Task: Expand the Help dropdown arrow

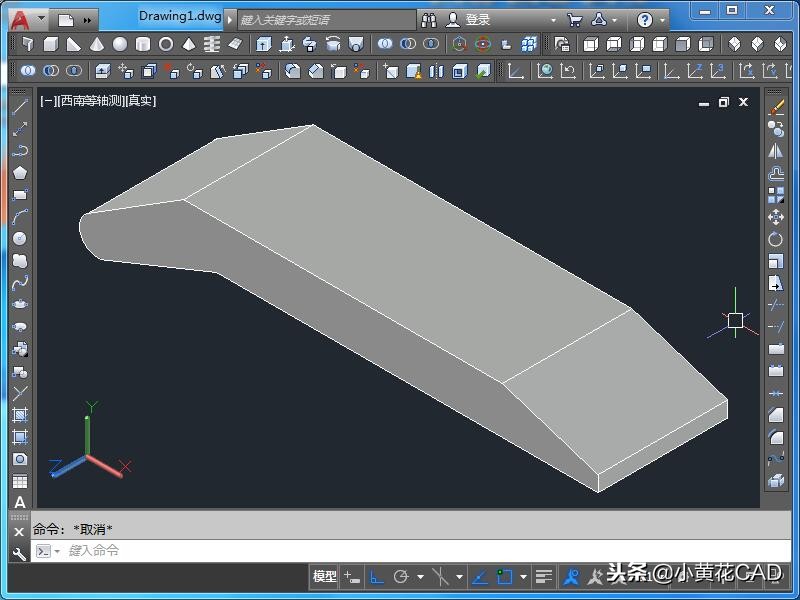Action: [663, 20]
